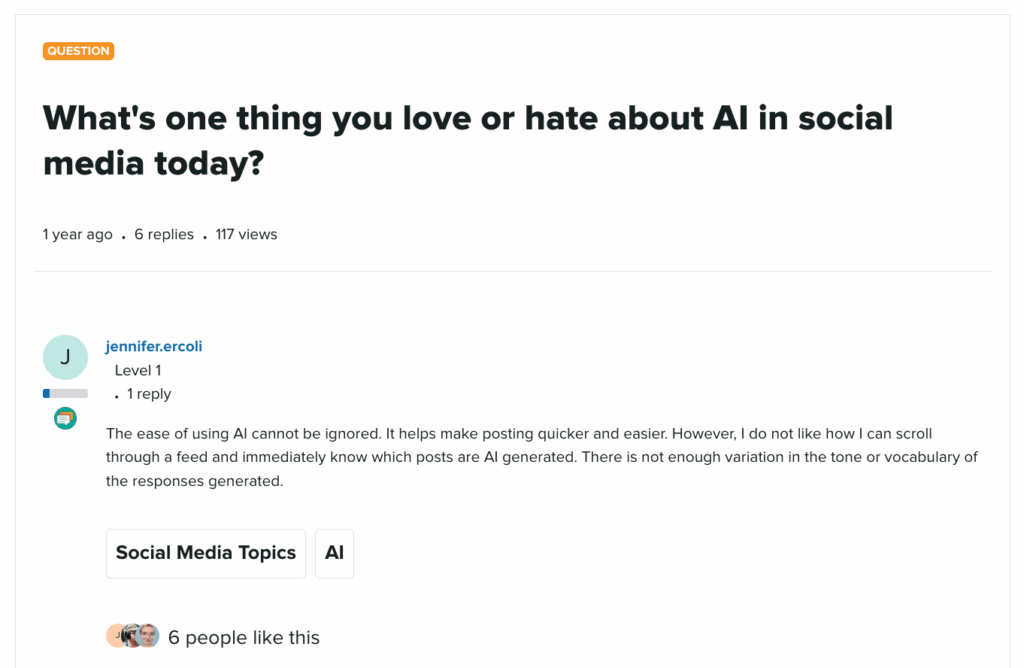Viewport: 1024px width, 668px height.
Task: Click the Level 1 badge under the username
Action: tap(137, 370)
